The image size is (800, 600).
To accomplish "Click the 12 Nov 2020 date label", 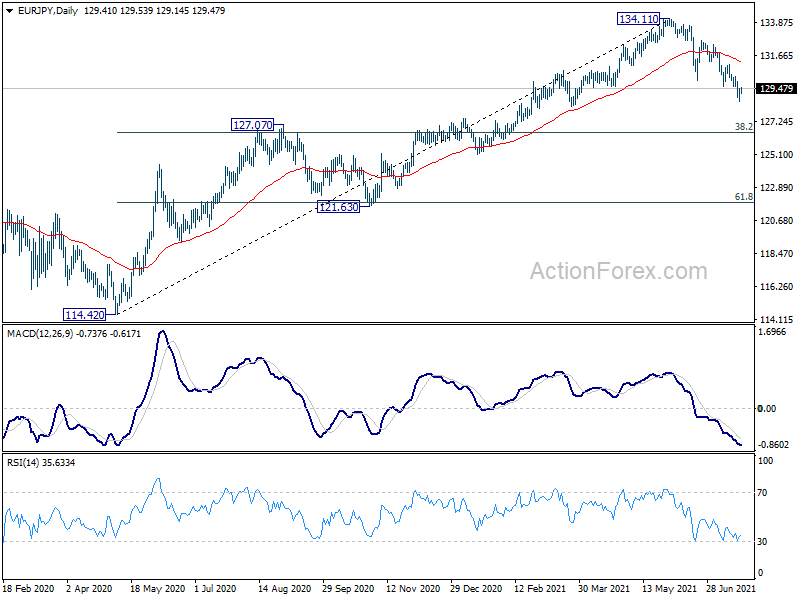I will pos(413,589).
